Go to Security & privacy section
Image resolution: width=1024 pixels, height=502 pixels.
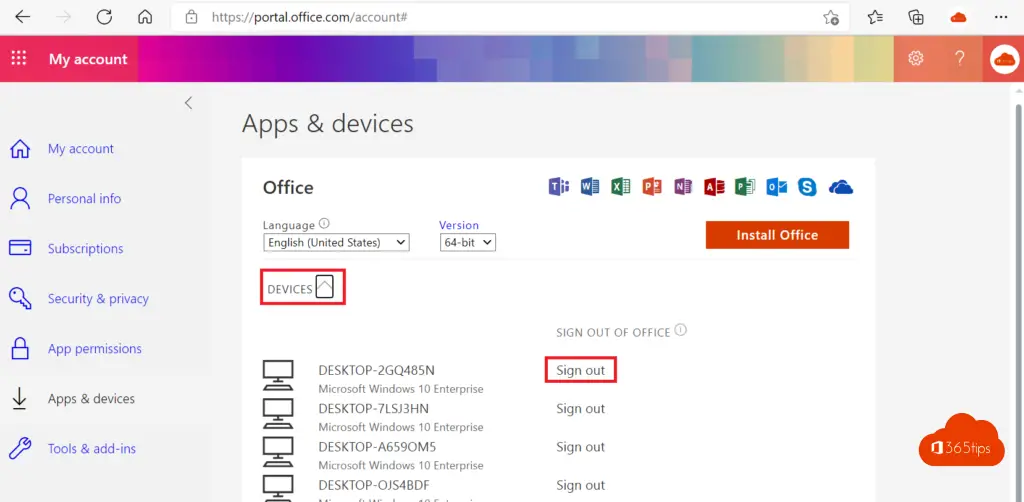98,299
